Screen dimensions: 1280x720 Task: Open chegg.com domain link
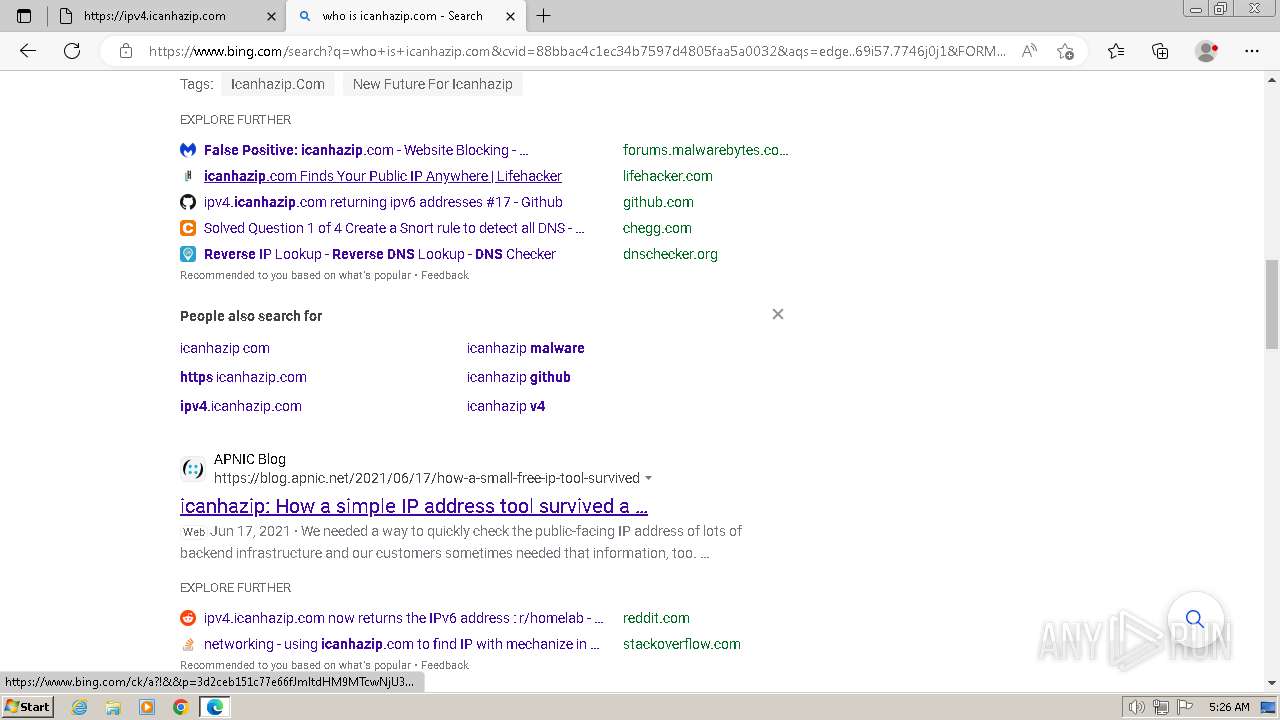click(657, 228)
